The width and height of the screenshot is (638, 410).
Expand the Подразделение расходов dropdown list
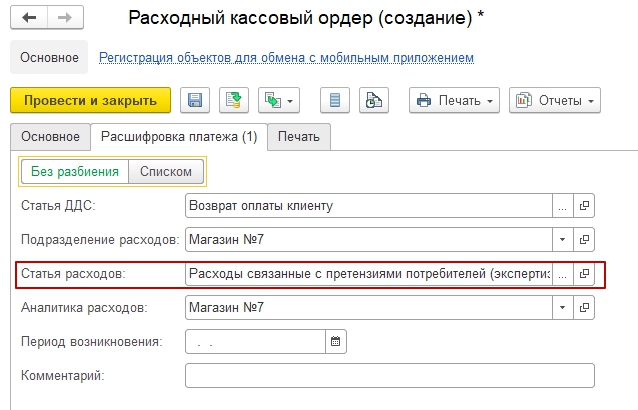click(x=562, y=239)
